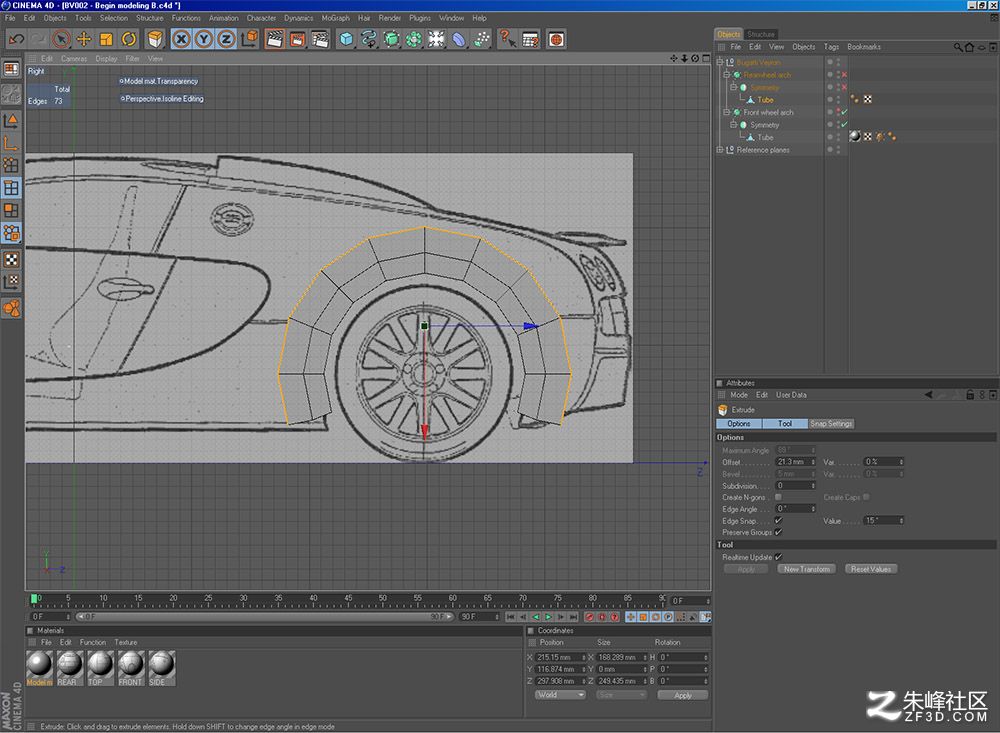This screenshot has width=1000, height=733.
Task: Click the lock icon in Attributes panel
Action: [970, 395]
